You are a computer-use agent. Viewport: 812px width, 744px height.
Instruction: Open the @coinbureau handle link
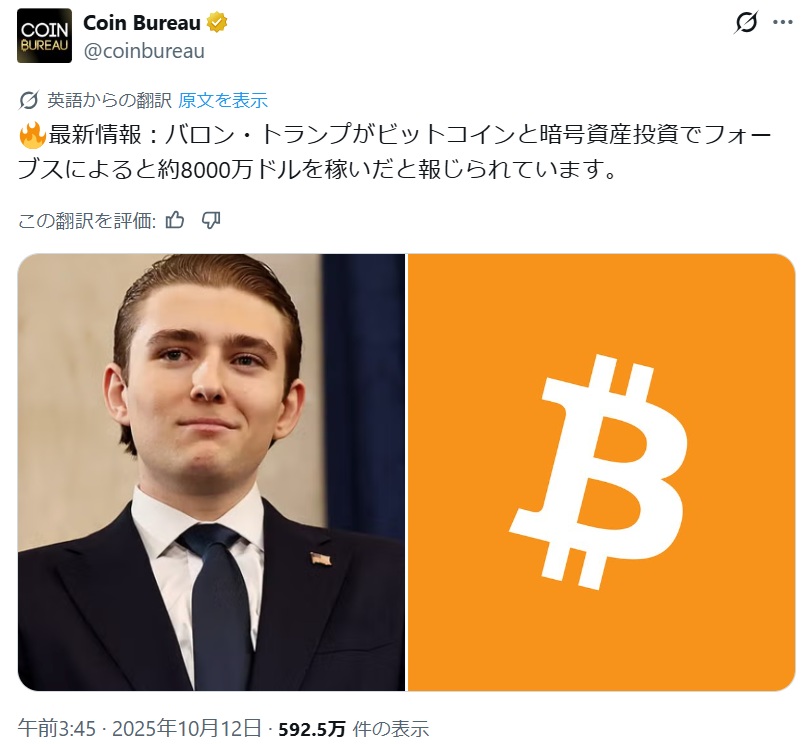[x=144, y=51]
